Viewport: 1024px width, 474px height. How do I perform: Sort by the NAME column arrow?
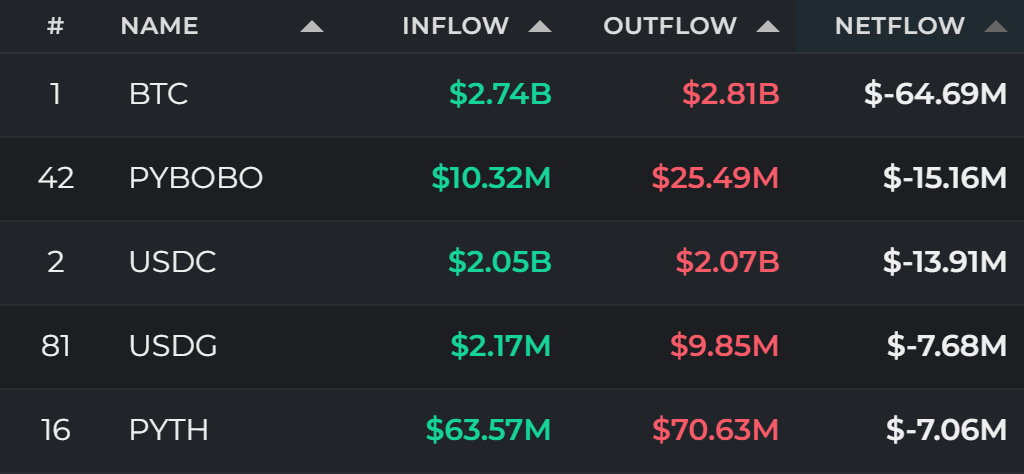[312, 27]
